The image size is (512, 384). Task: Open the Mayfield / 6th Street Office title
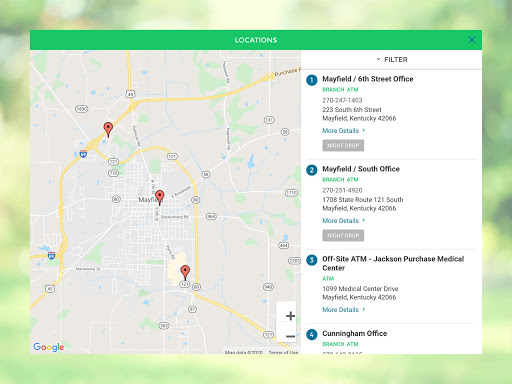[368, 79]
